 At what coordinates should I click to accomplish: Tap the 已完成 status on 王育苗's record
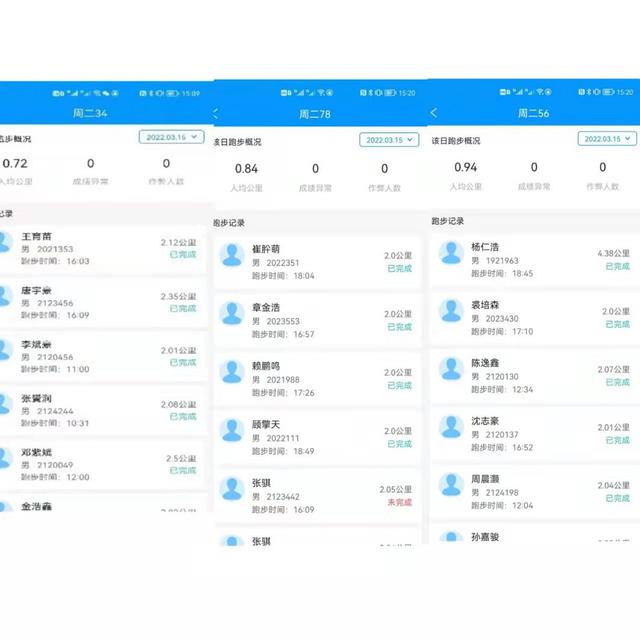[183, 255]
